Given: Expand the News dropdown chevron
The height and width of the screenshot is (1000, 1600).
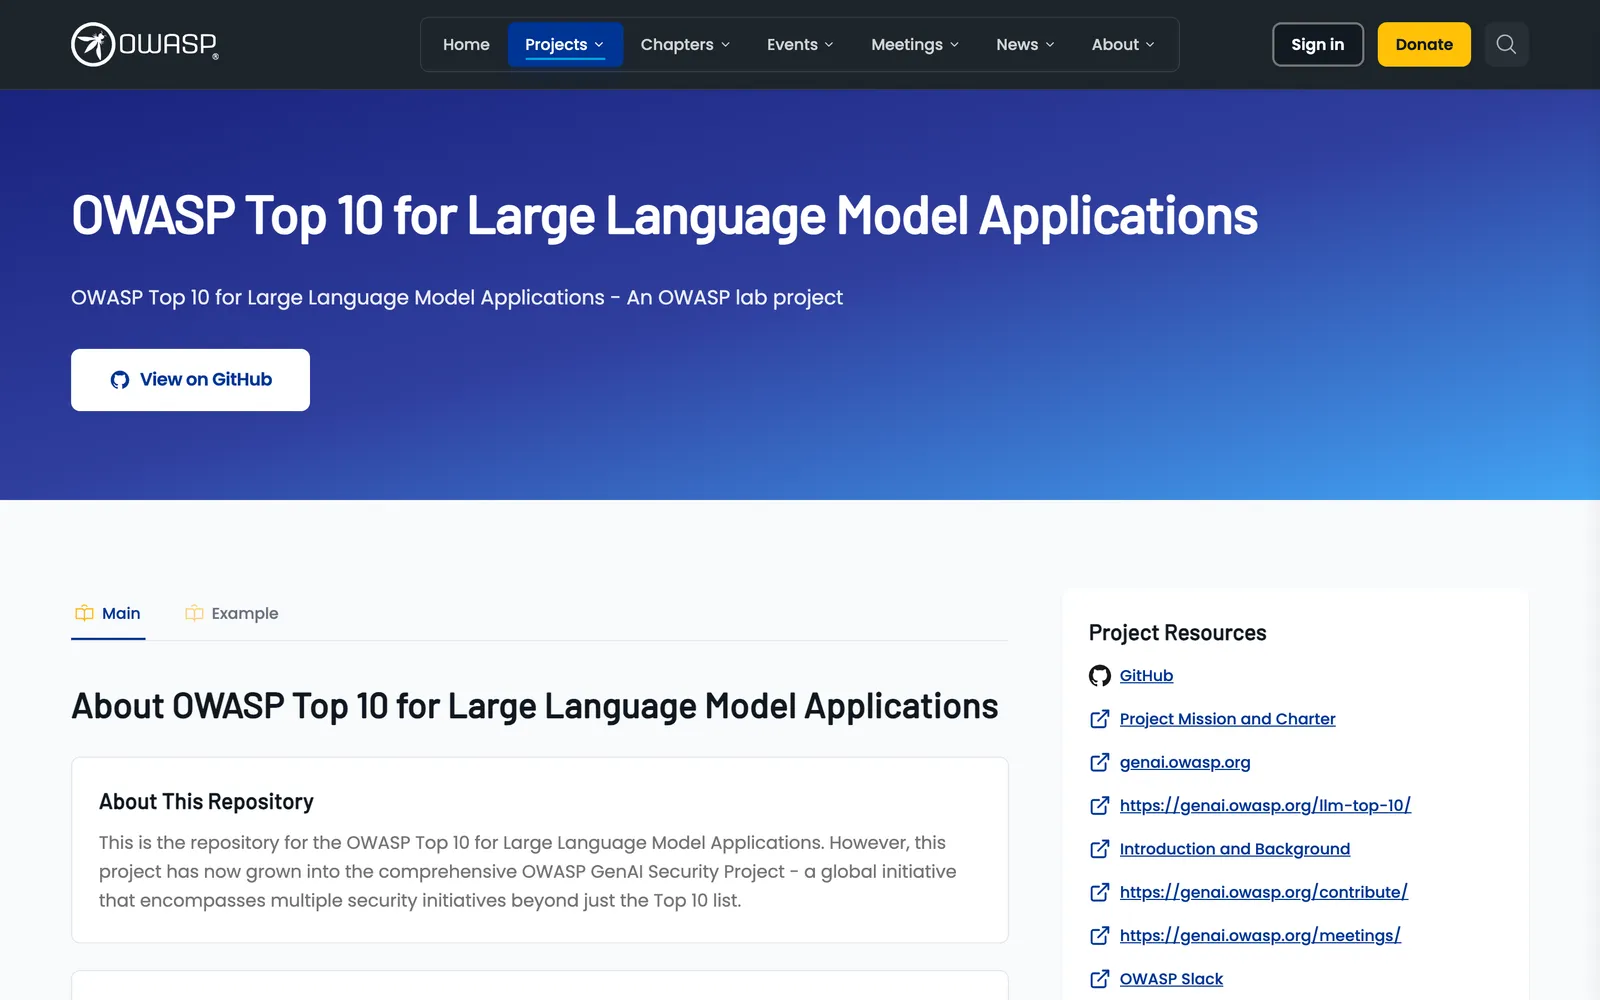Looking at the screenshot, I should click(1050, 45).
